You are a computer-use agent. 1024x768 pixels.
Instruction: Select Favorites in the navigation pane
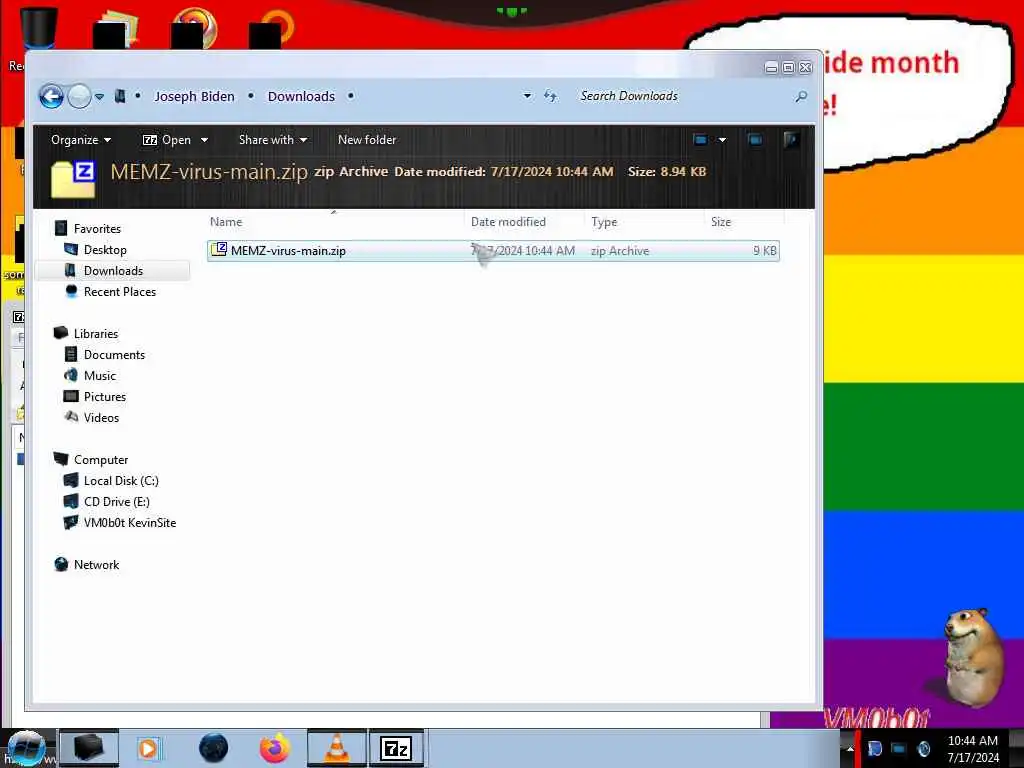pos(97,229)
